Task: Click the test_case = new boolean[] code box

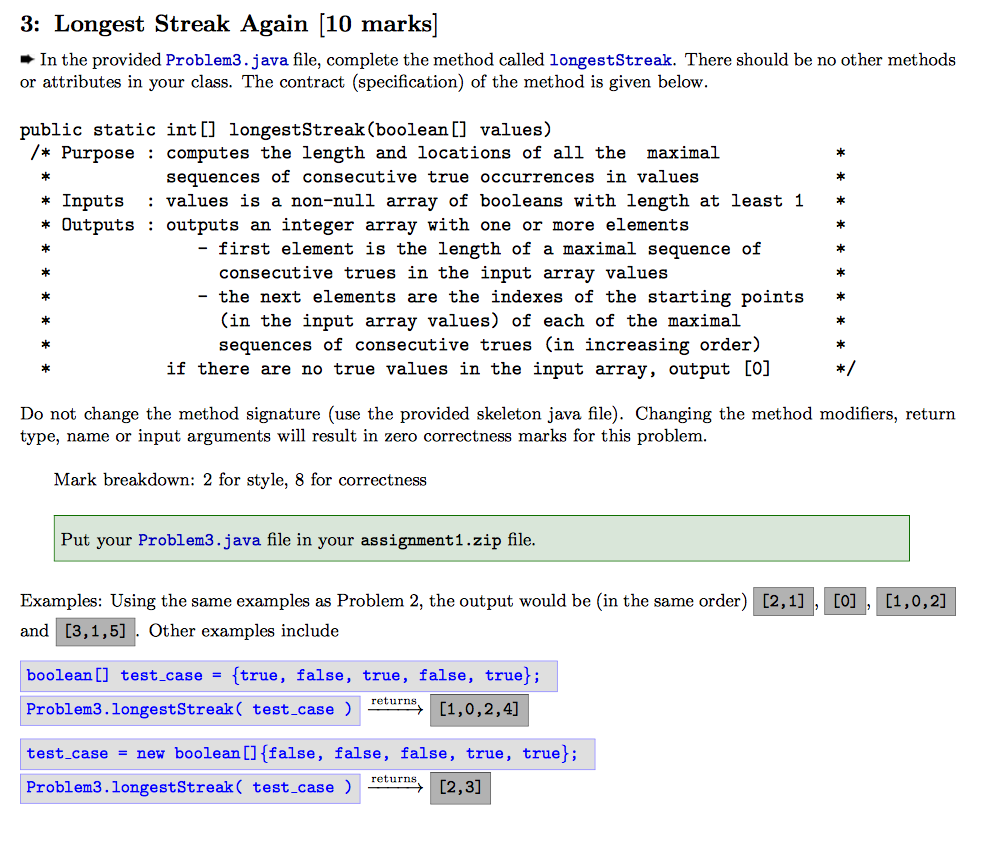Action: [307, 754]
